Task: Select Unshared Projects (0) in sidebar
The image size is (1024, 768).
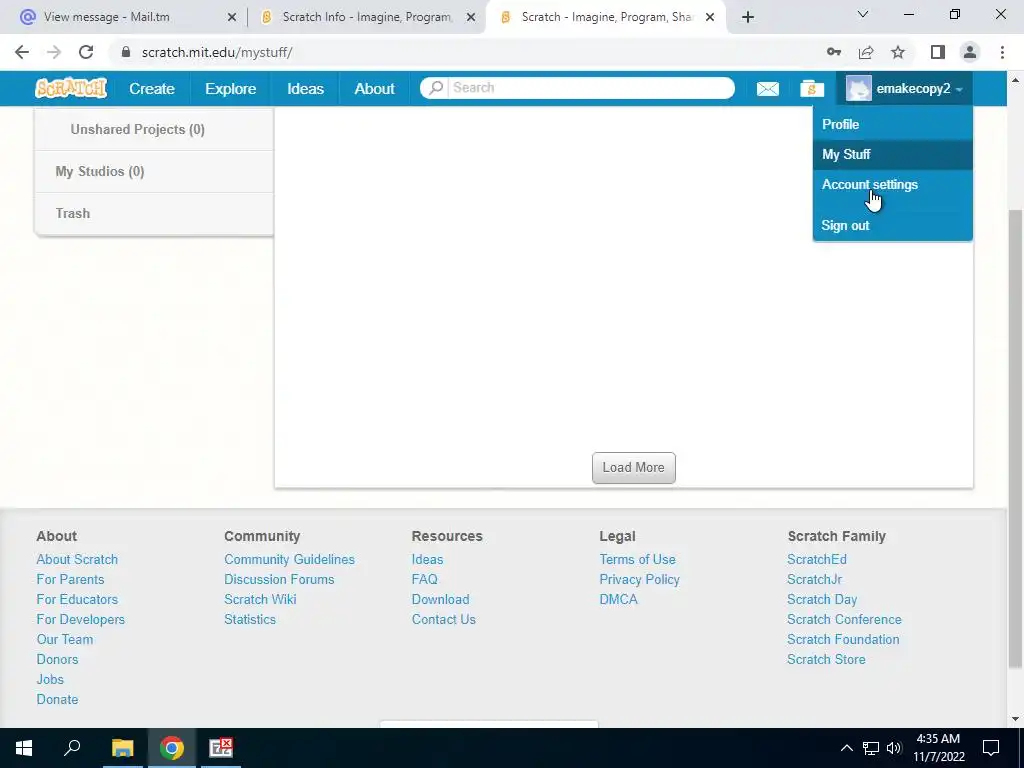Action: 153,129
